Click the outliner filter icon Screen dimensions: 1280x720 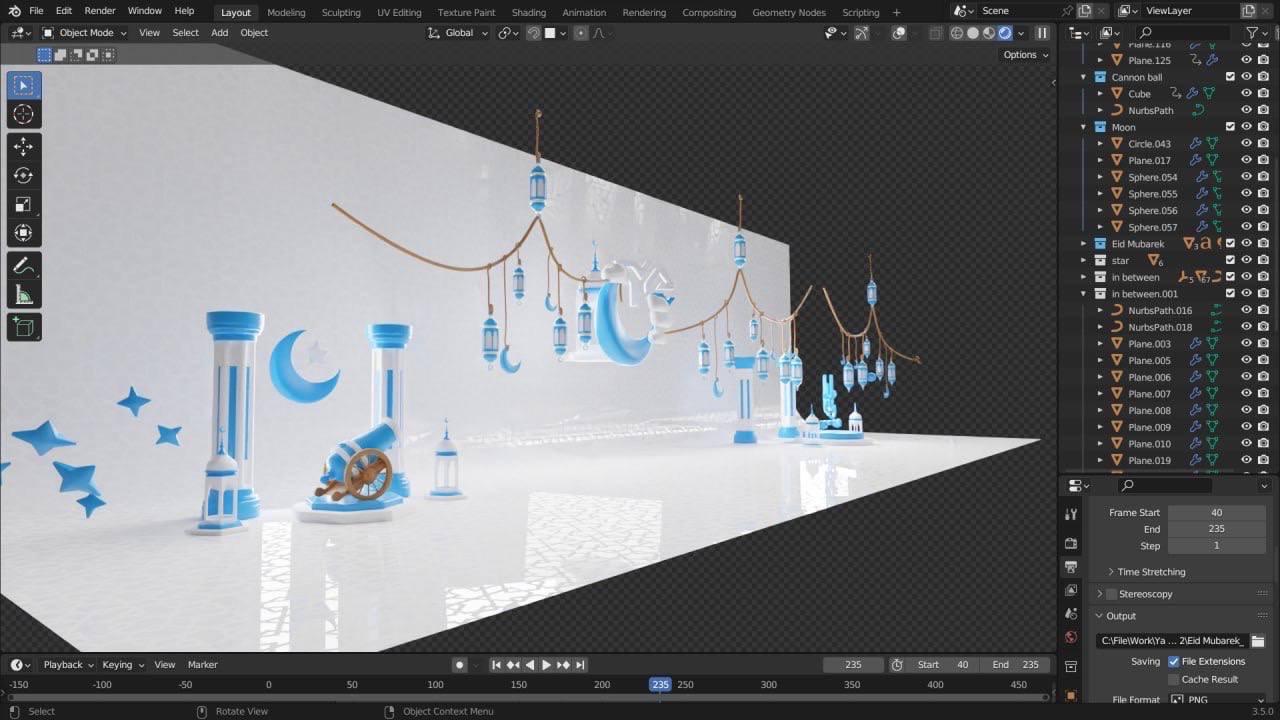point(1252,33)
